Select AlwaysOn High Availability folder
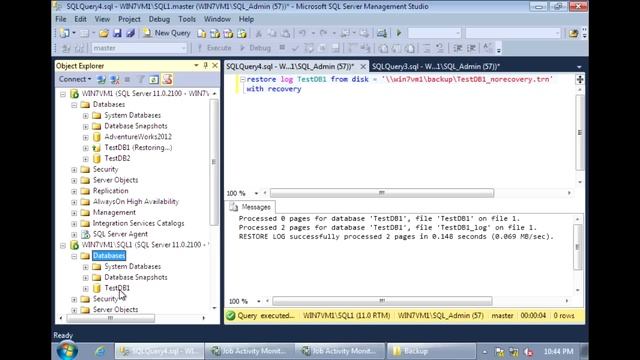The width and height of the screenshot is (640, 360). [x=136, y=202]
